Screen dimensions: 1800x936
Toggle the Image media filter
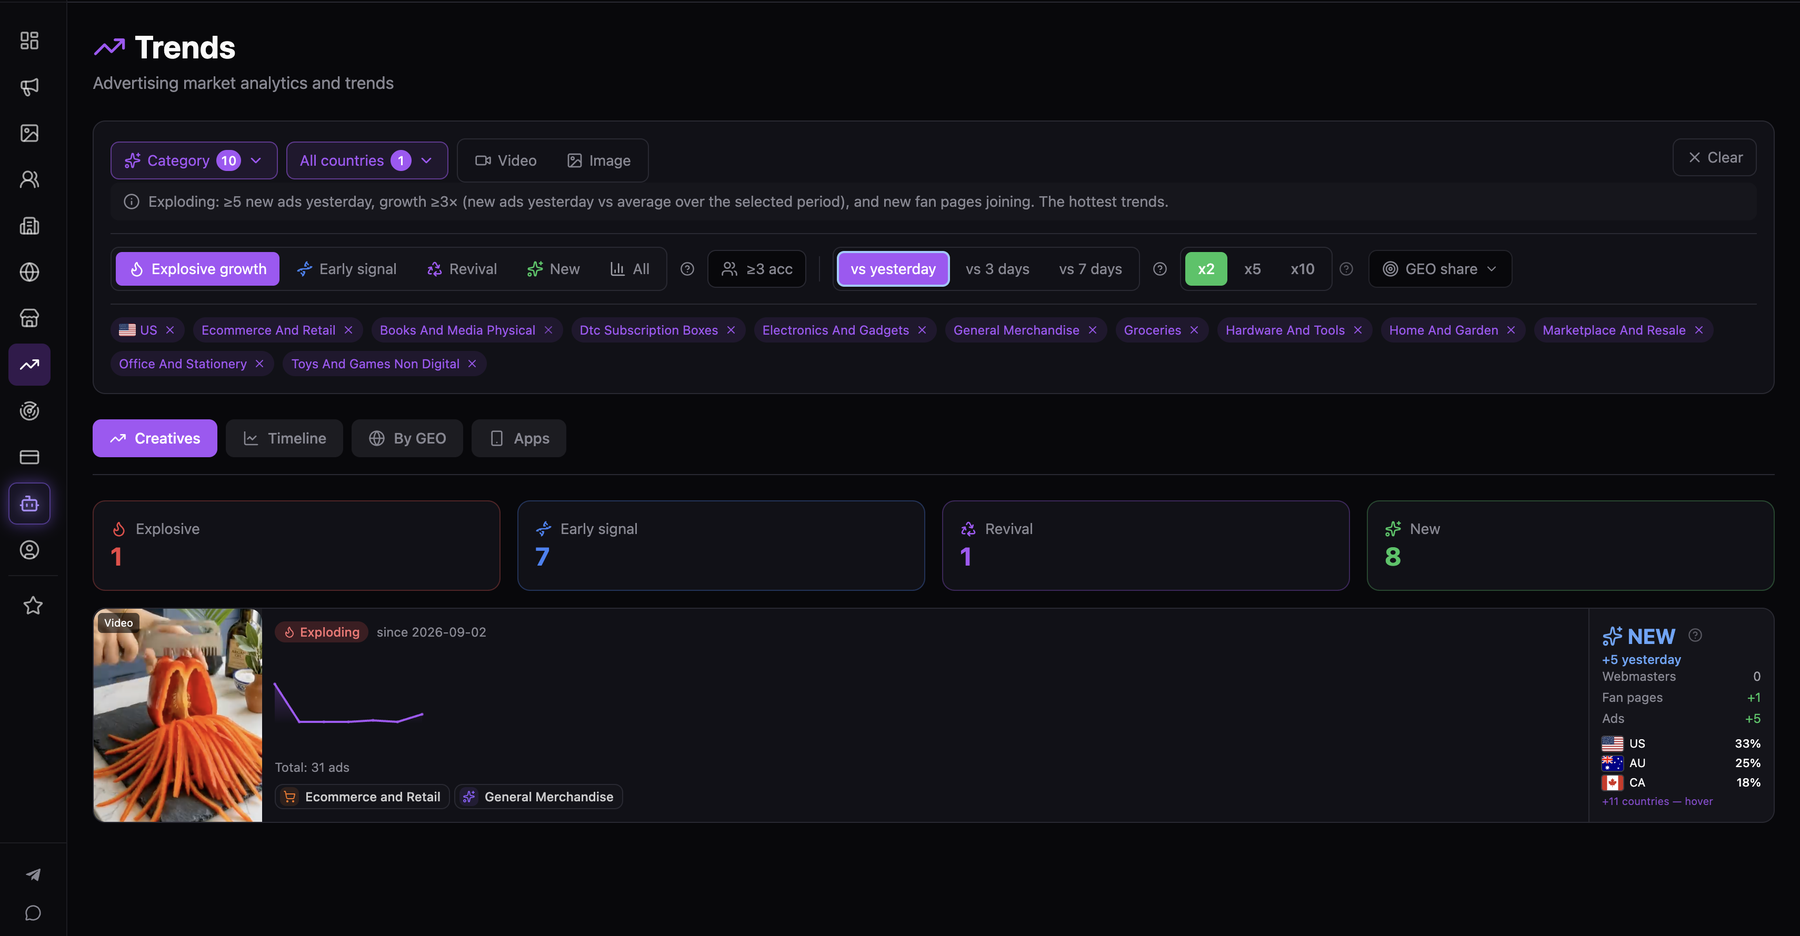pos(599,160)
